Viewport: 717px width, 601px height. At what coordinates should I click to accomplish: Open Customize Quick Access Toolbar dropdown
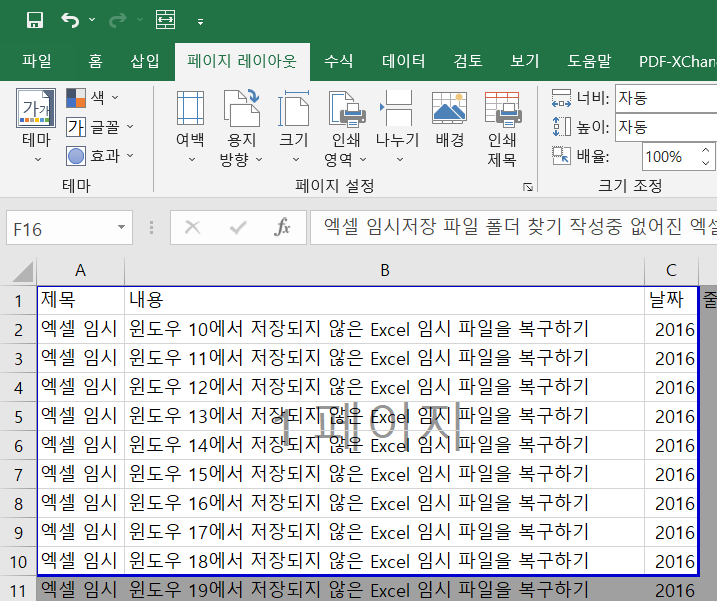pyautogui.click(x=200, y=21)
